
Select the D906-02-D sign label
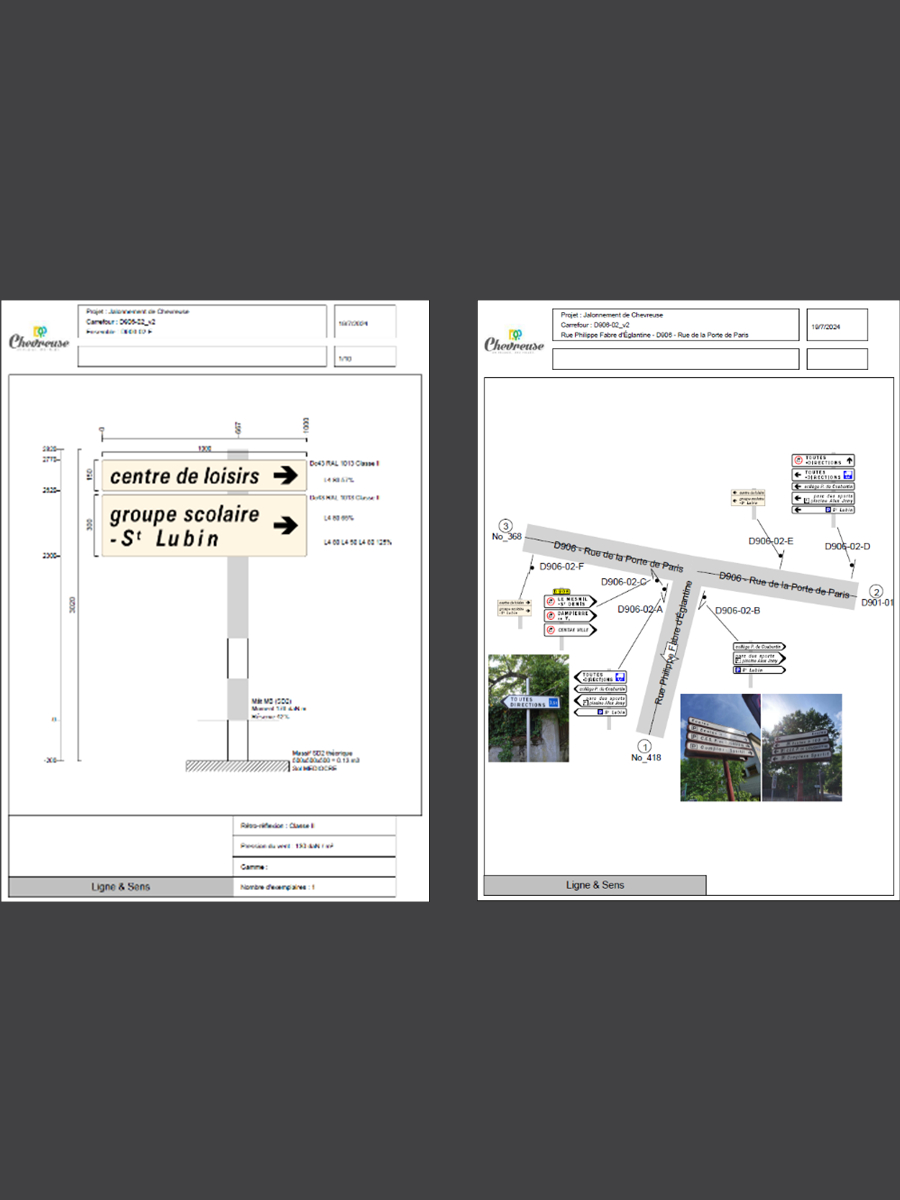[x=847, y=546]
